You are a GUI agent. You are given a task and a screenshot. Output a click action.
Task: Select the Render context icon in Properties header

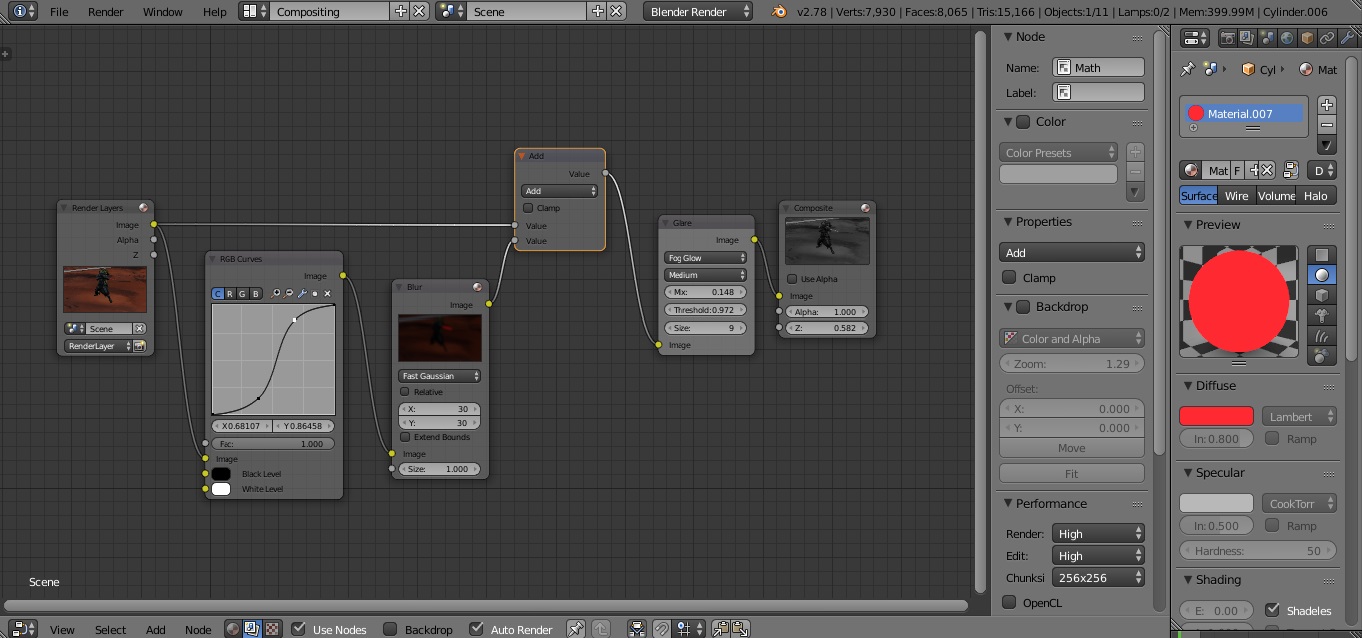1228,37
